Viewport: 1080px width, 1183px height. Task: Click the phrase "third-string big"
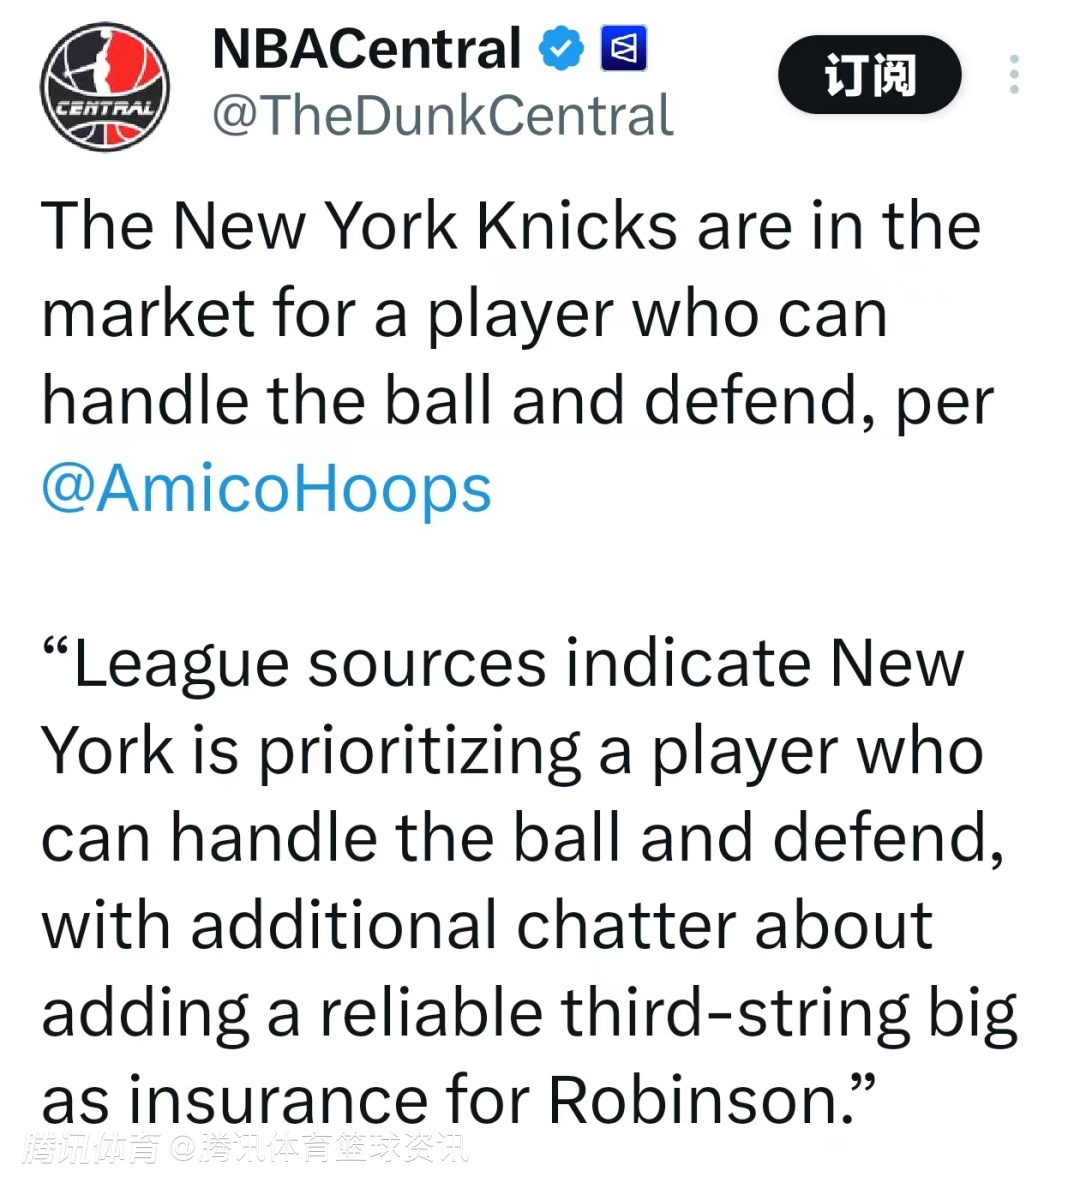788,1012
